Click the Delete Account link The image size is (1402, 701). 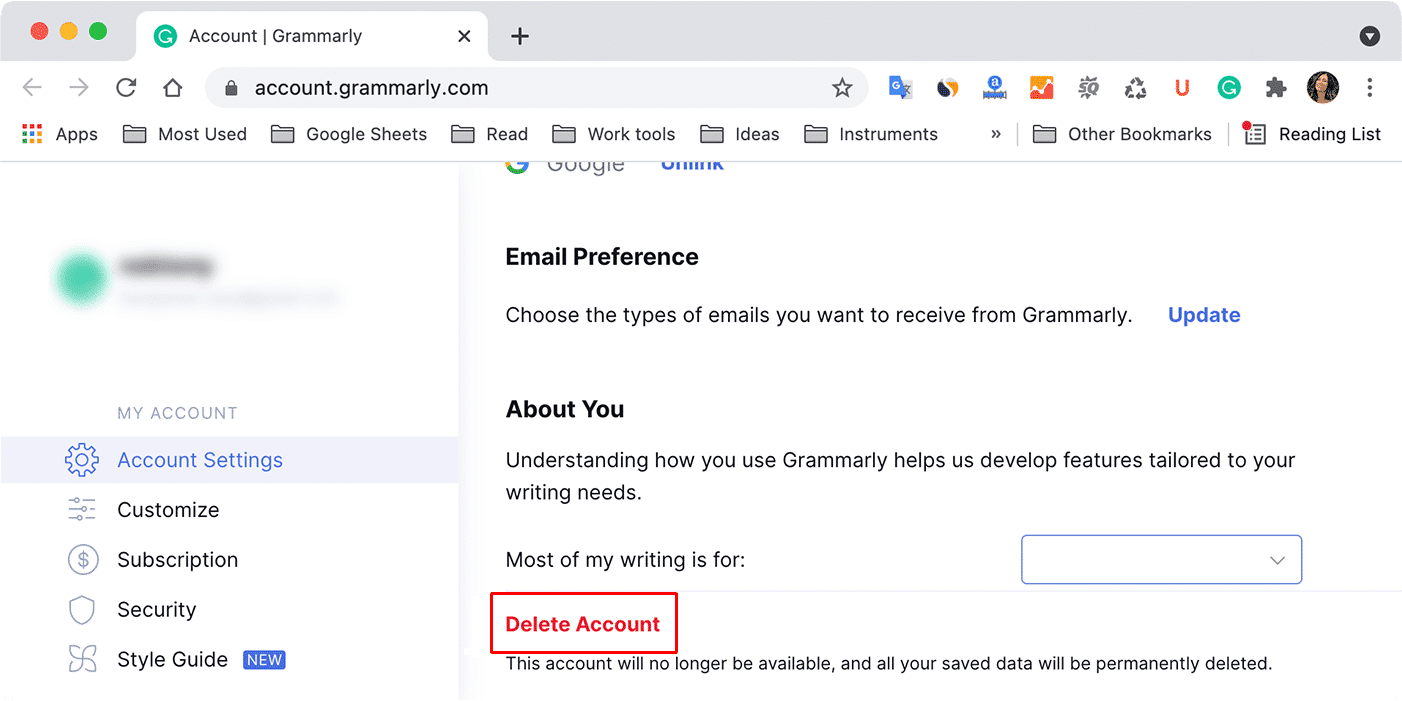tap(583, 624)
